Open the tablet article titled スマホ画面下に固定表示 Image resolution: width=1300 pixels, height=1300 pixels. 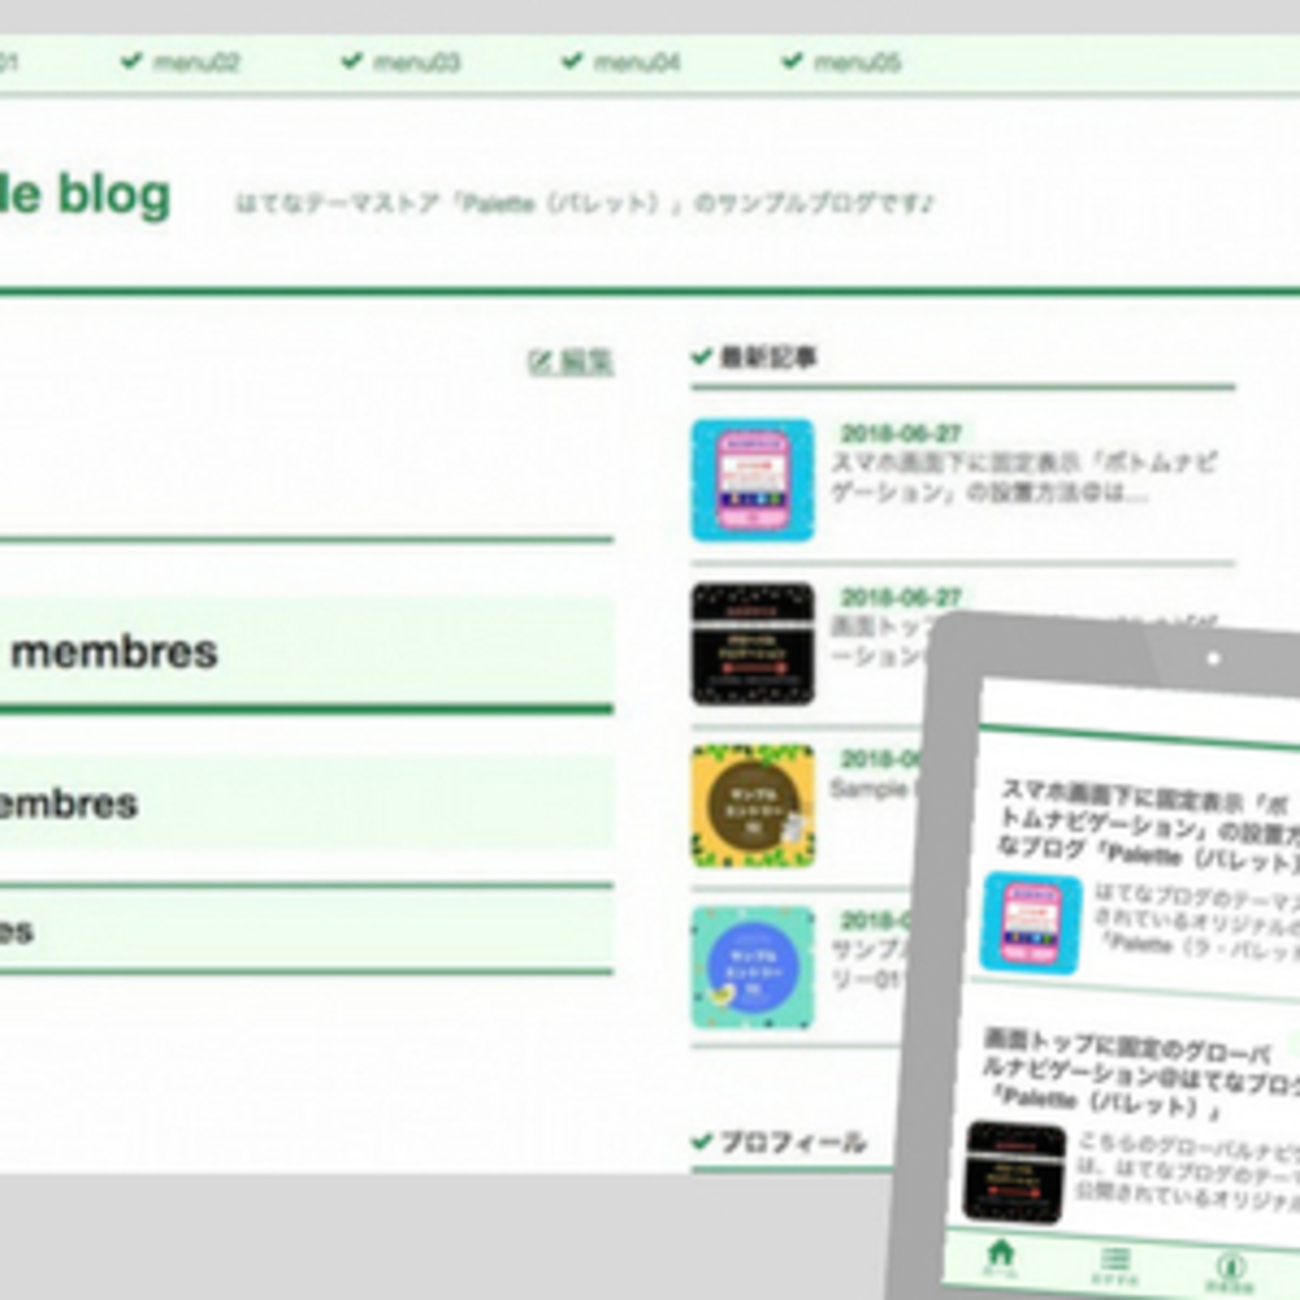1148,826
